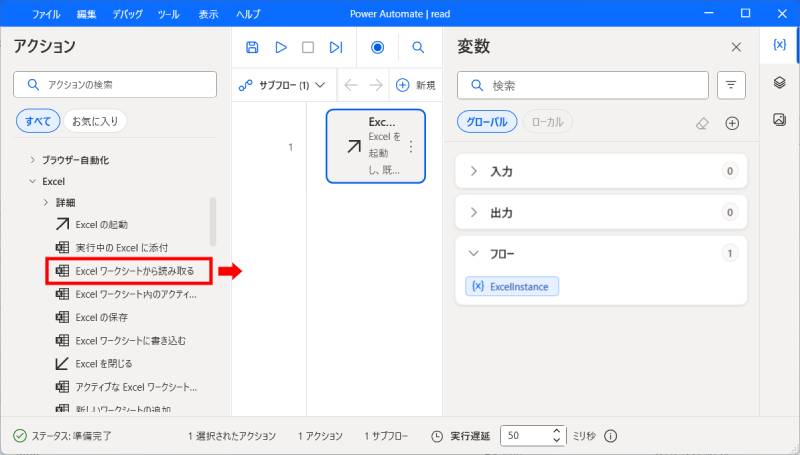This screenshot has height=455, width=800.
Task: Open the ファイル menu
Action: 46,14
